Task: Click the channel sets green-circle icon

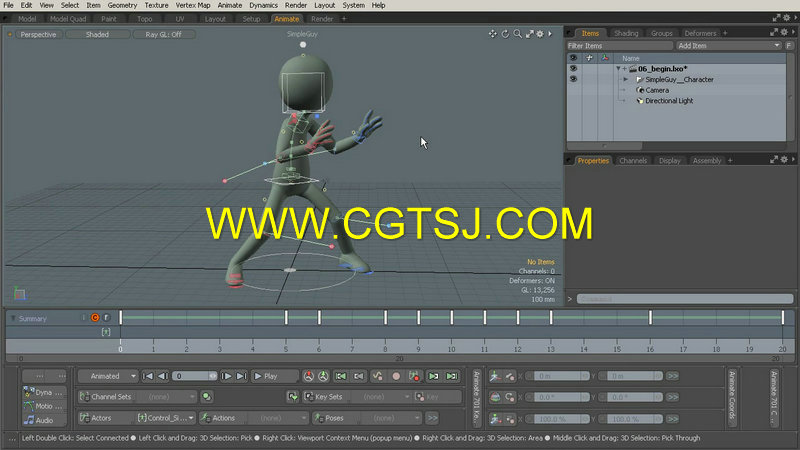Action: point(207,396)
